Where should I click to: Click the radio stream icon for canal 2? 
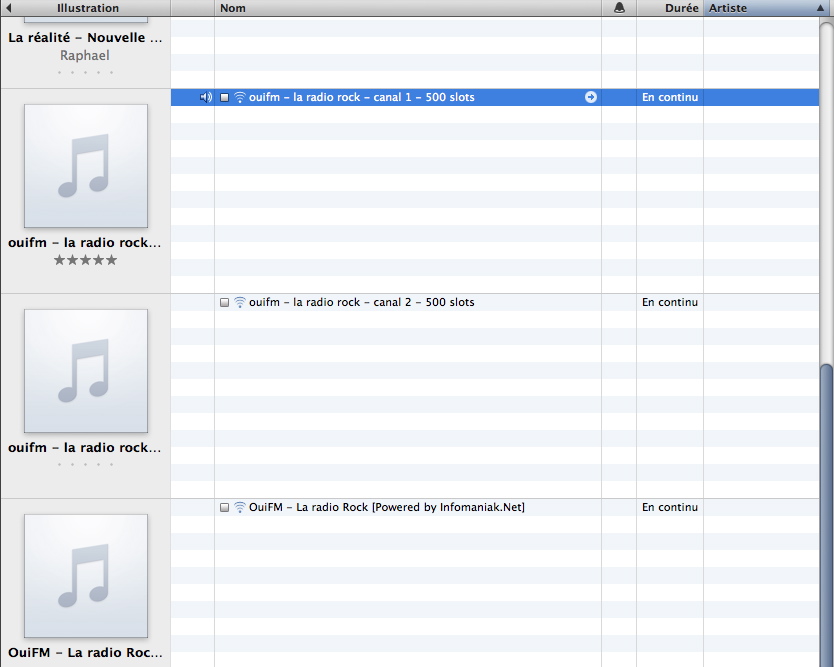(x=240, y=302)
